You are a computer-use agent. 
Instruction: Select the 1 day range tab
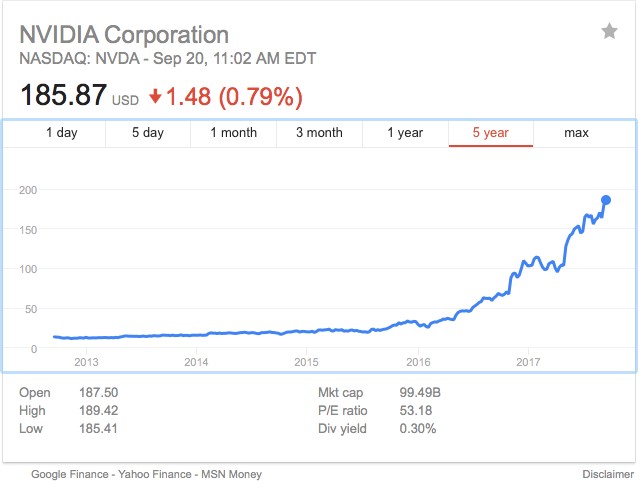(x=61, y=133)
